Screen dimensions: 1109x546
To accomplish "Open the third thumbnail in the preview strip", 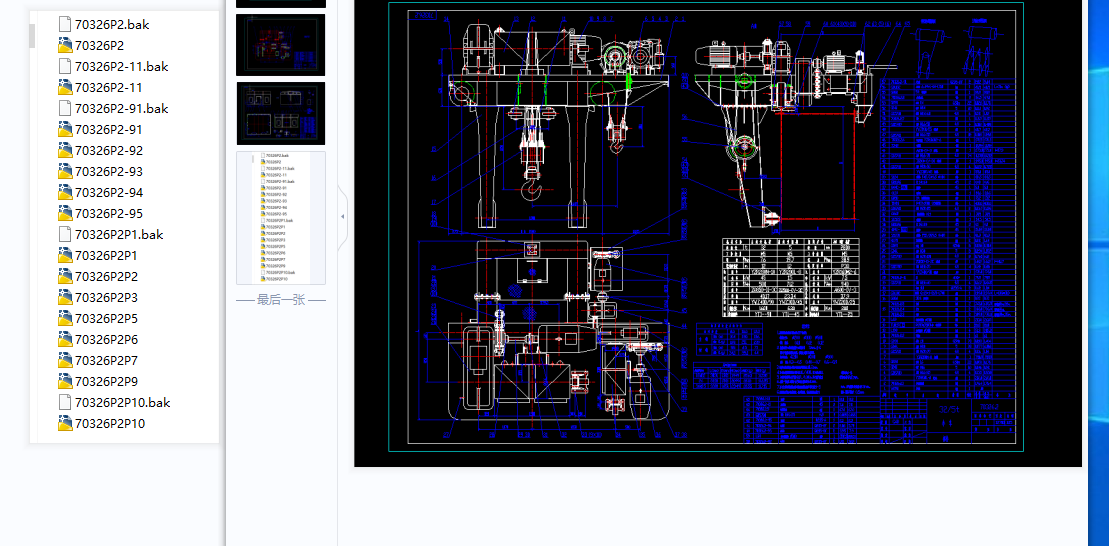I will 281,113.
